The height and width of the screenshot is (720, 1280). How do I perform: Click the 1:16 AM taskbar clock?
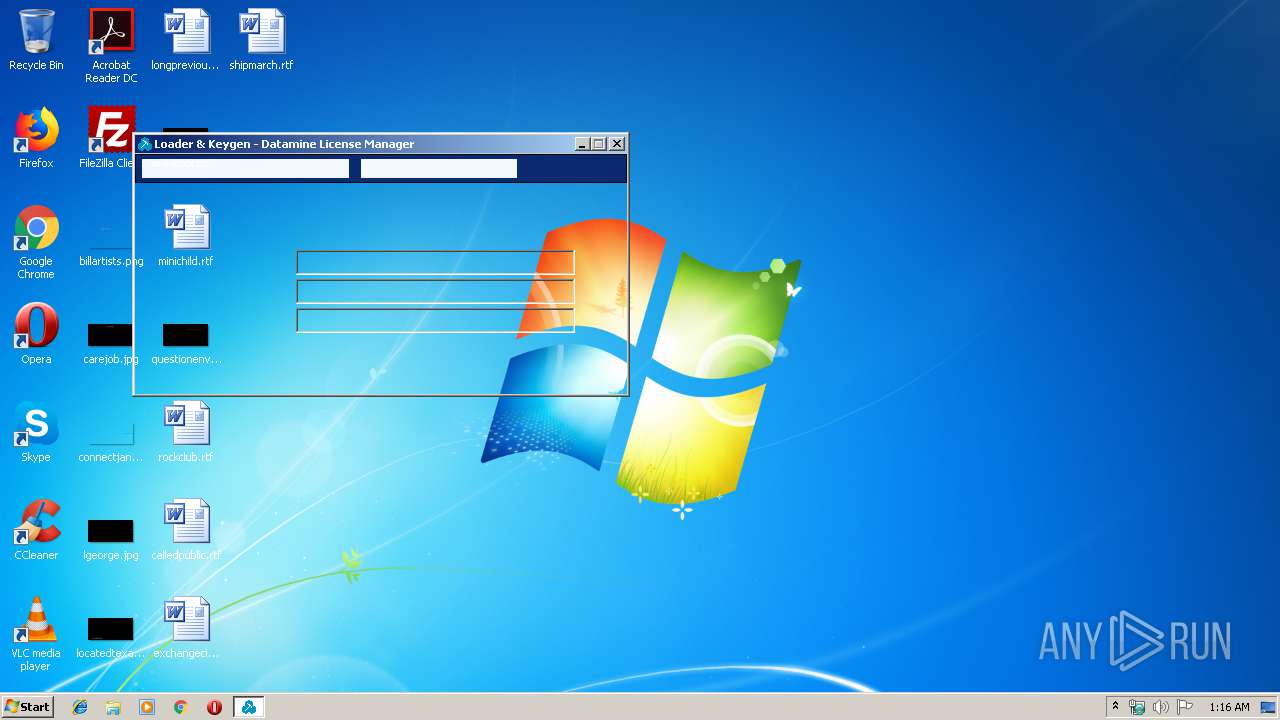point(1229,707)
